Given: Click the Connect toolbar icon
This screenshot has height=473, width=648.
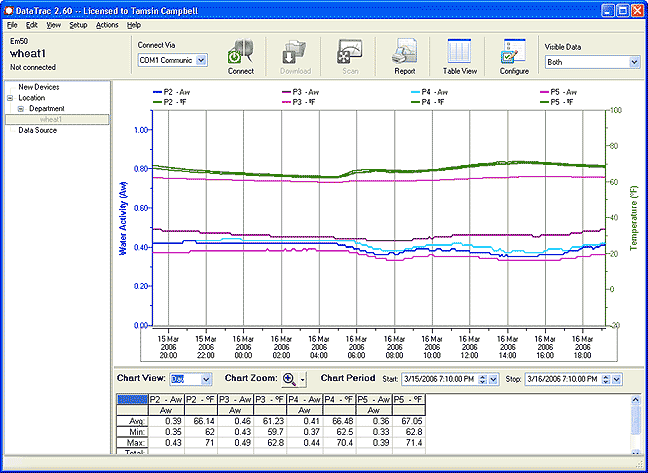Looking at the screenshot, I should click(x=241, y=52).
